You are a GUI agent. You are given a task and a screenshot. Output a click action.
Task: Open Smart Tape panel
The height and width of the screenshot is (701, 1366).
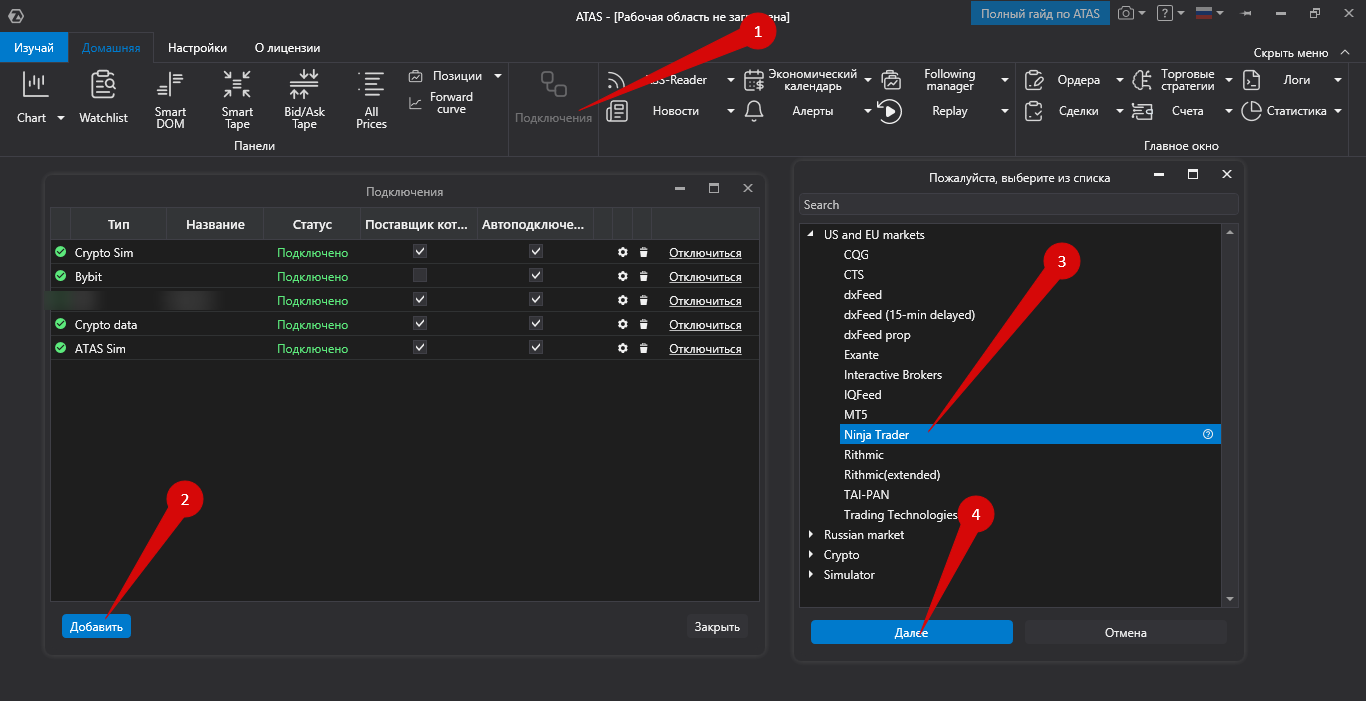point(238,100)
